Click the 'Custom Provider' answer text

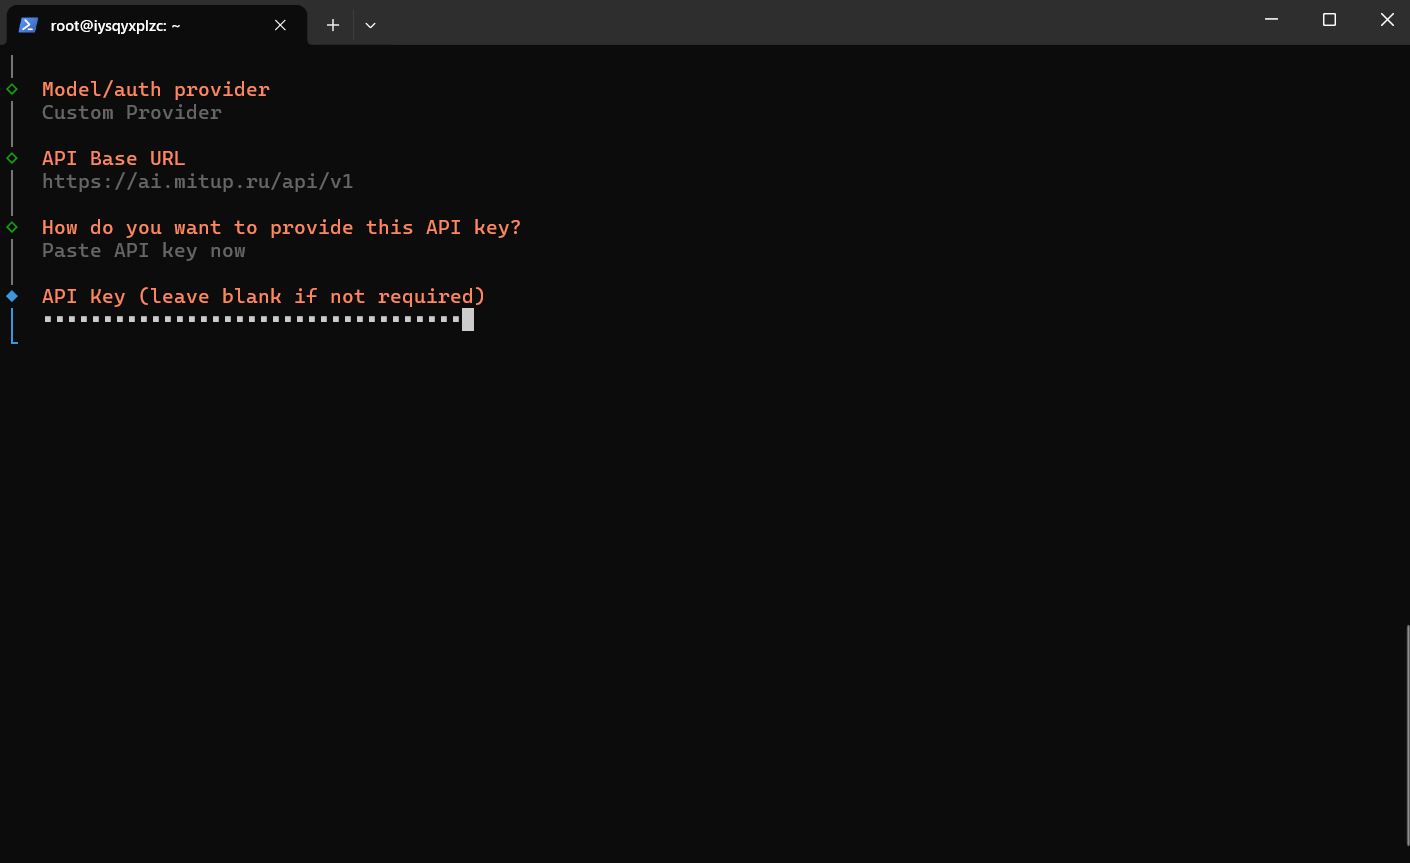coord(132,112)
